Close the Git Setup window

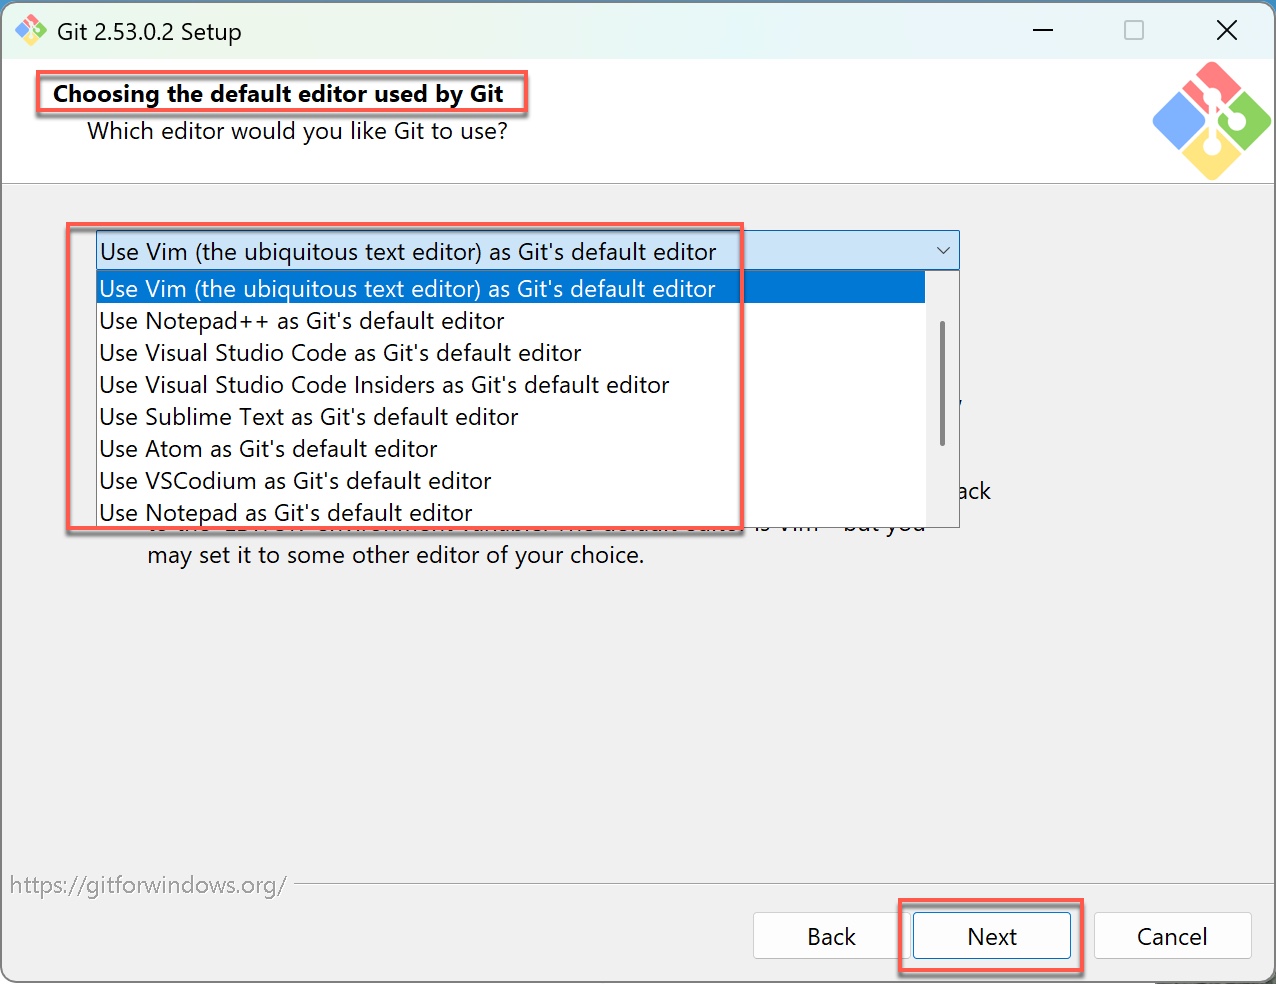coord(1226,31)
